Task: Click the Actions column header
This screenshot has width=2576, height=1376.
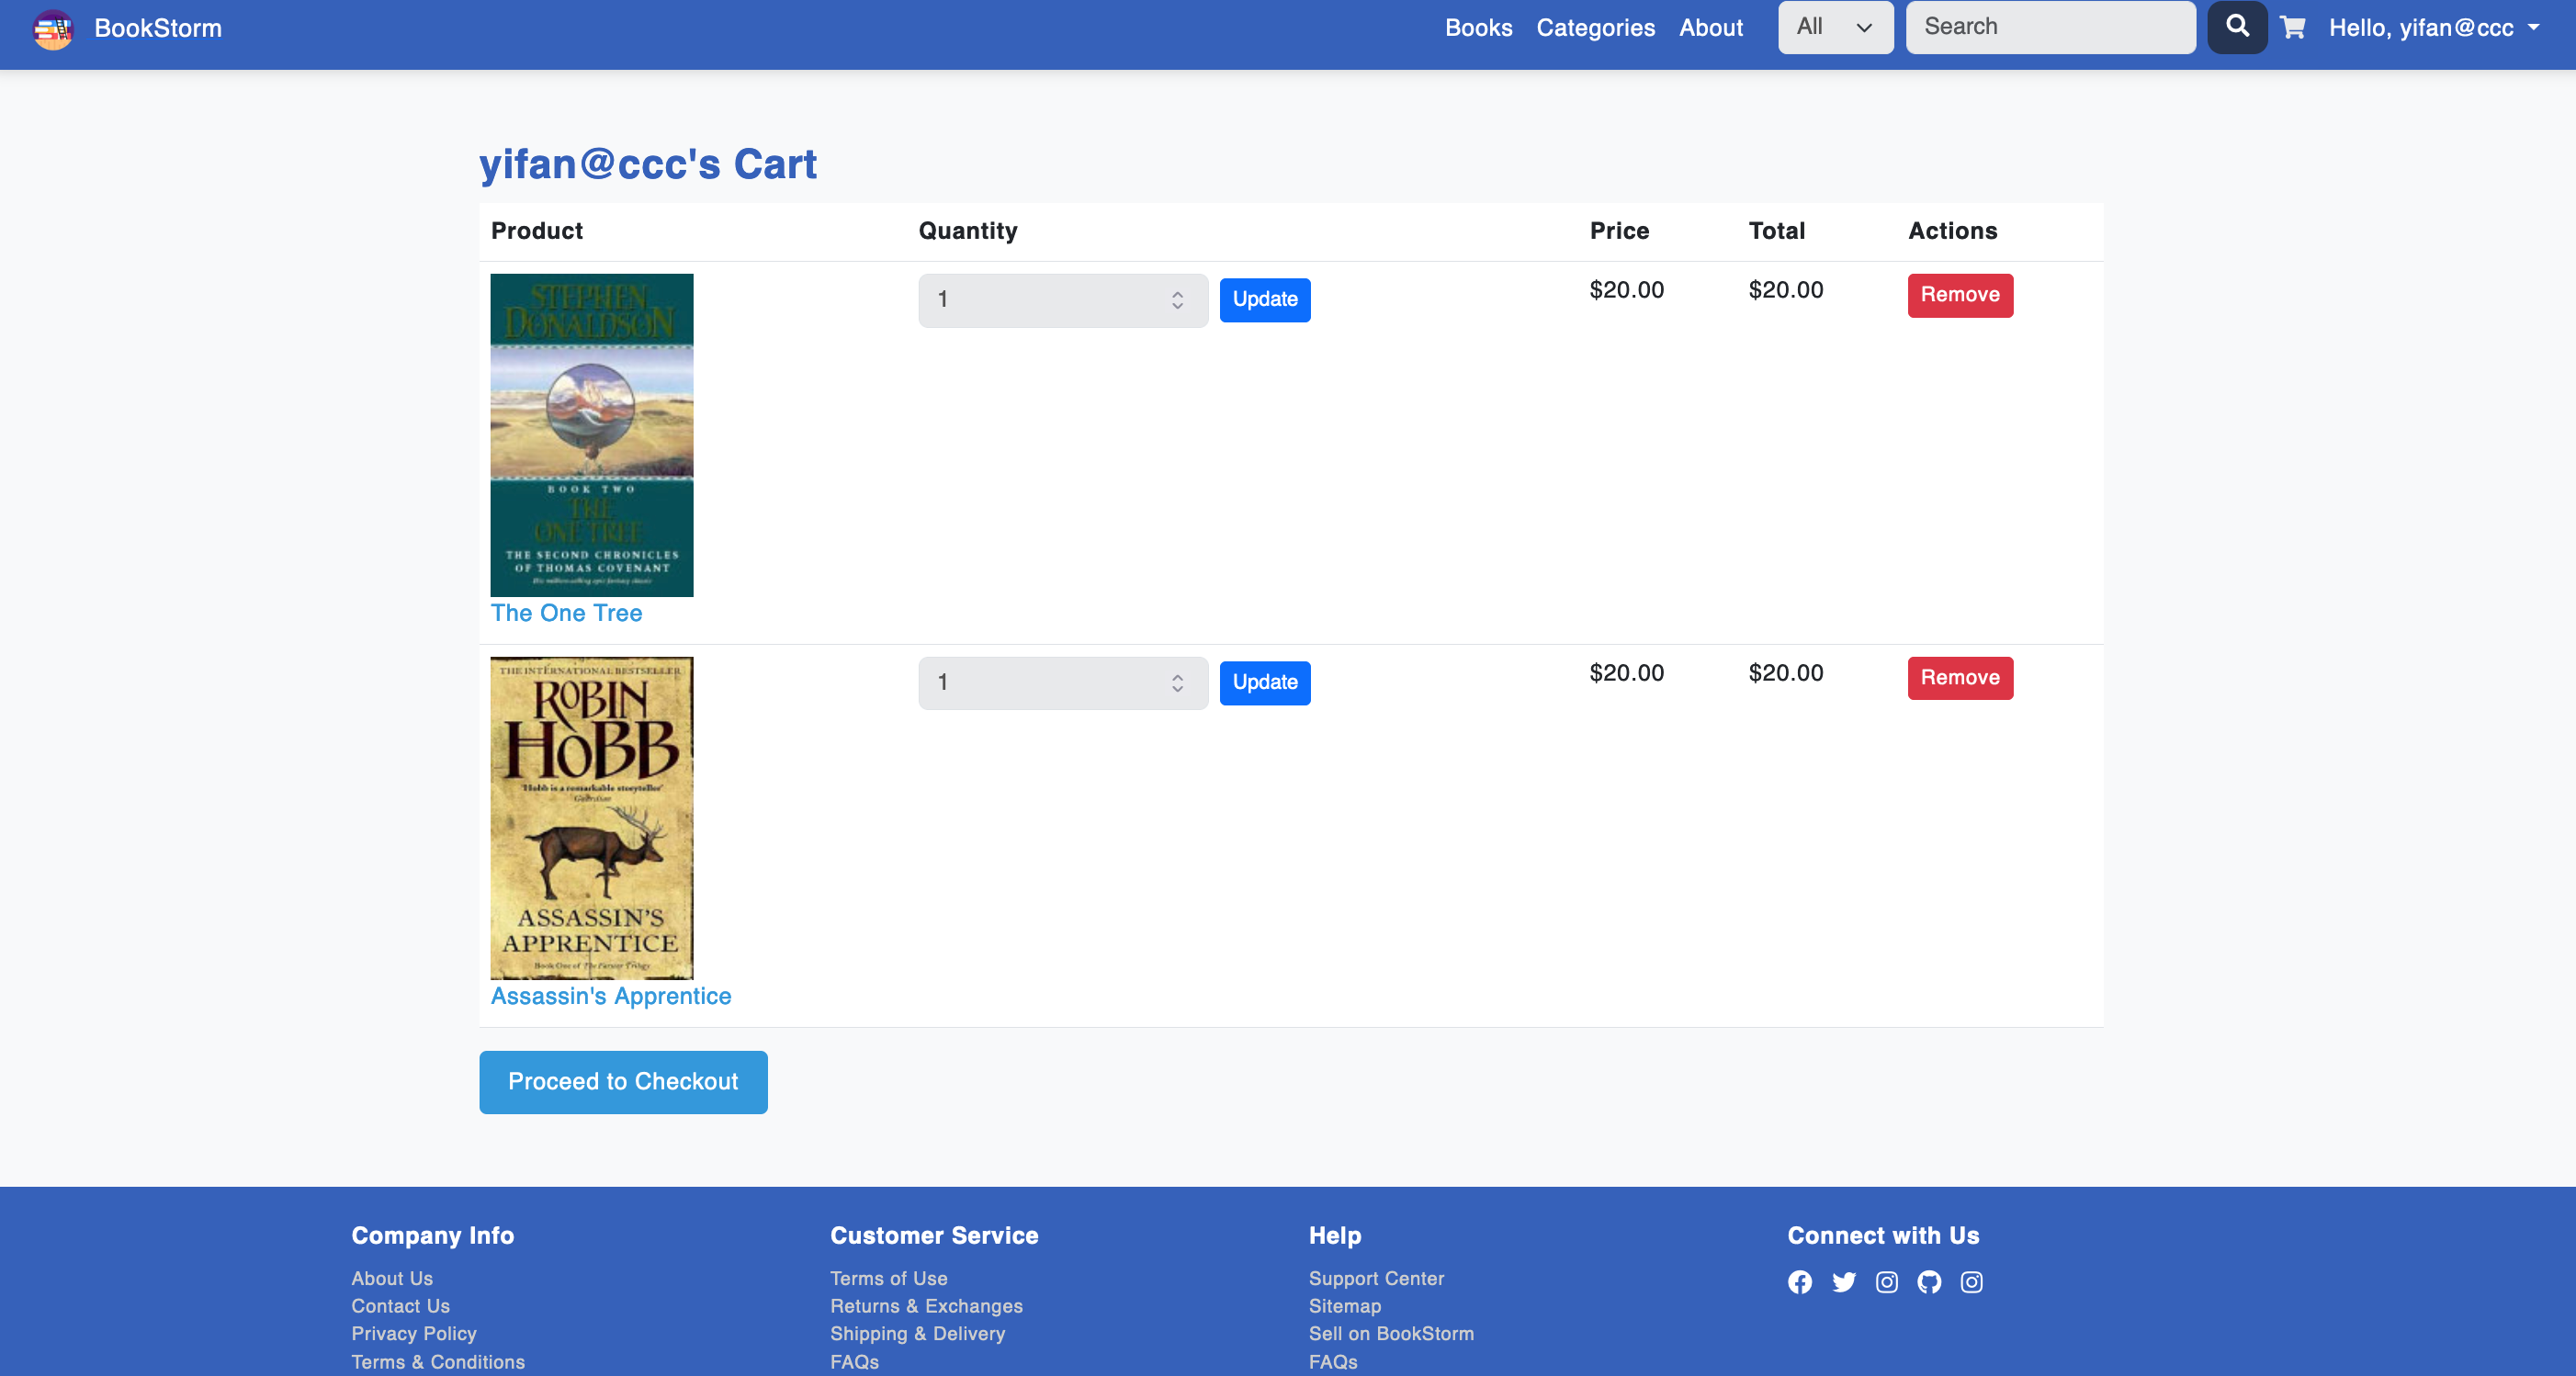Action: point(1952,231)
